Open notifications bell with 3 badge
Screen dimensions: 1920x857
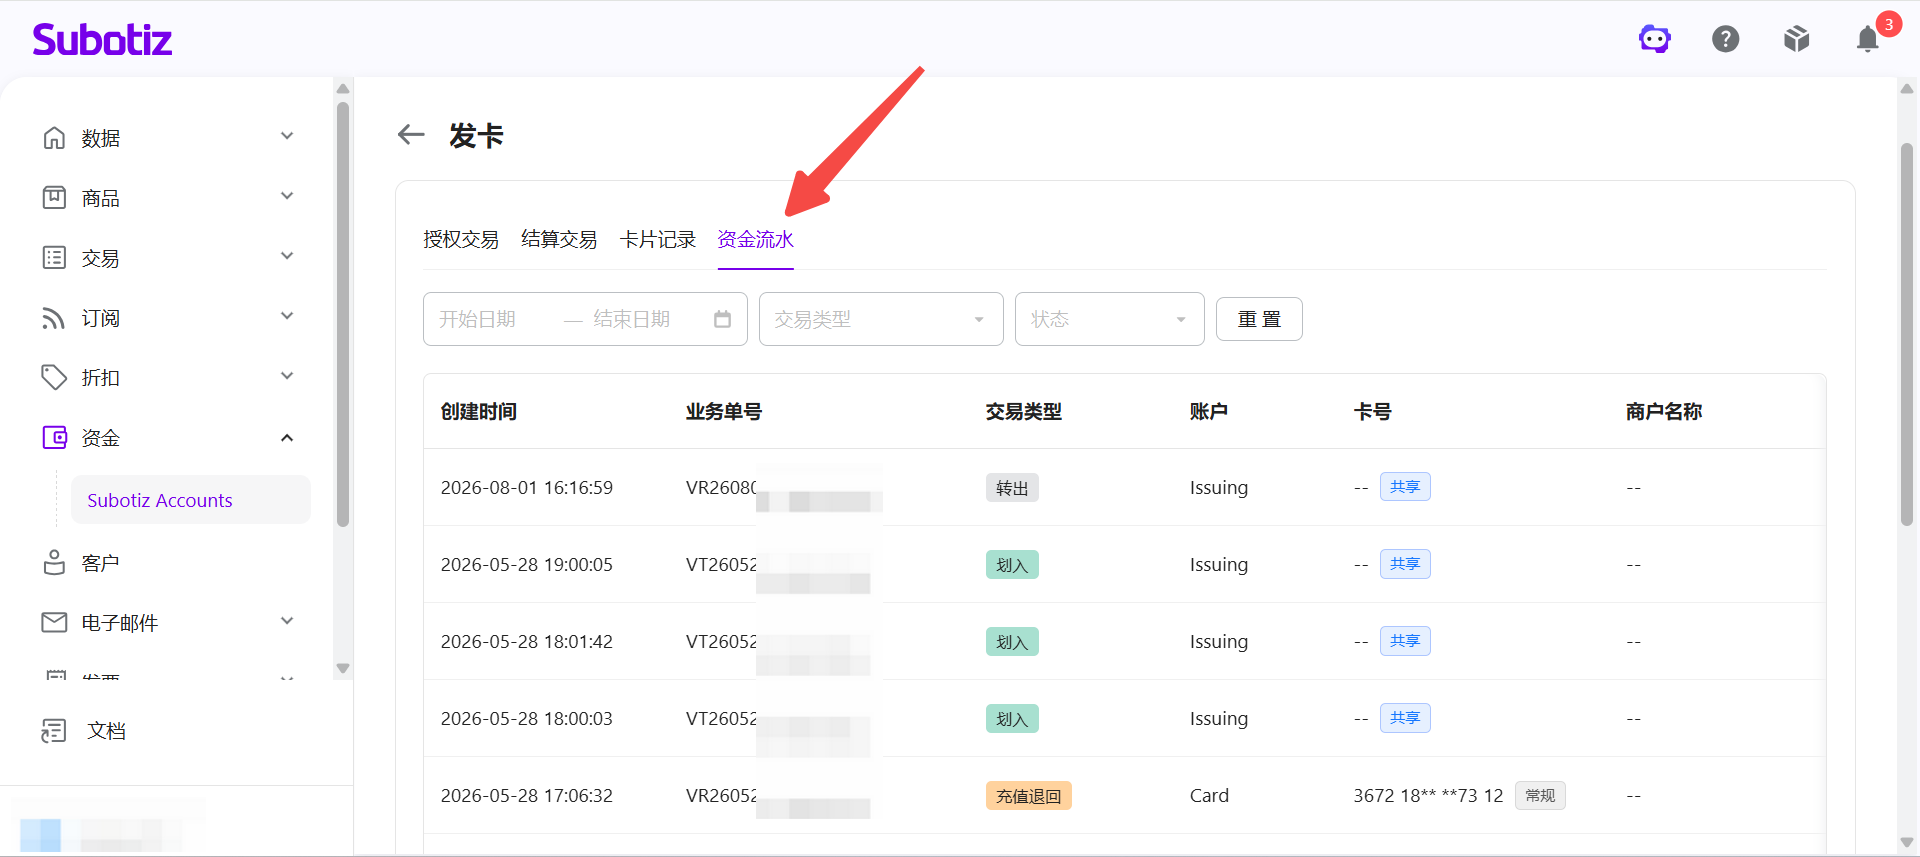coord(1868,39)
